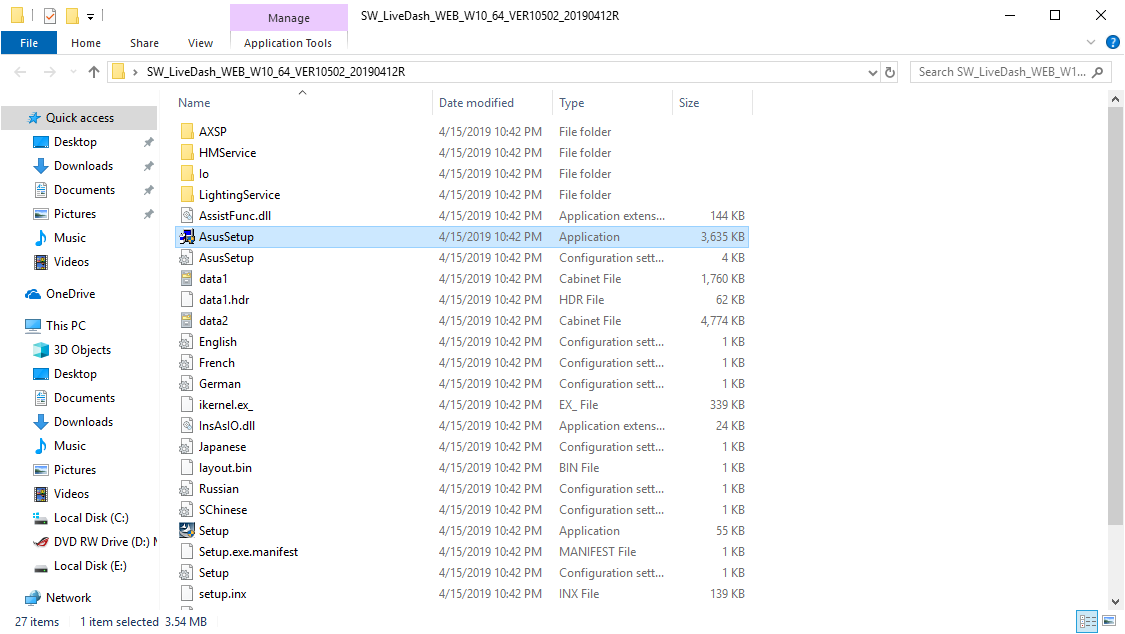
Task: Open pinned Downloads under Quick access
Action: click(83, 166)
